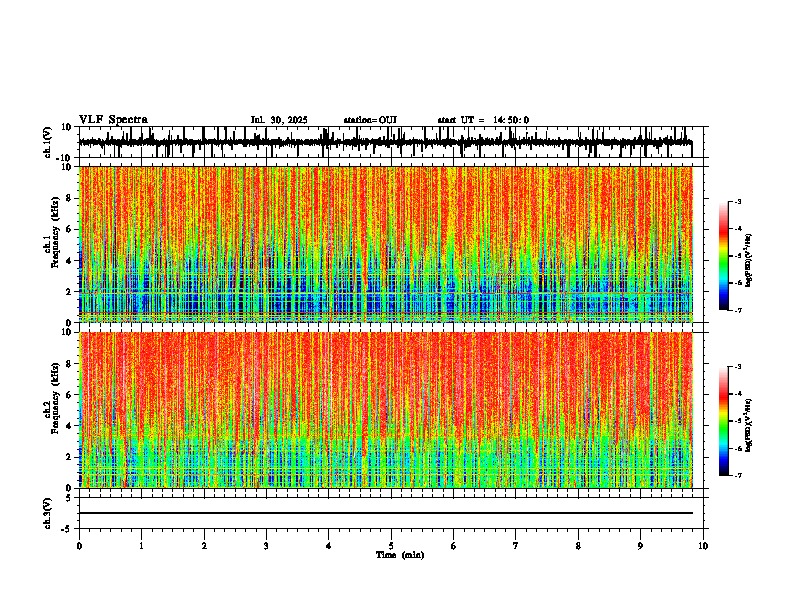Click inside the ch.1 spectrogram panel
Viewport: 792px width, 612px height.
(386, 244)
